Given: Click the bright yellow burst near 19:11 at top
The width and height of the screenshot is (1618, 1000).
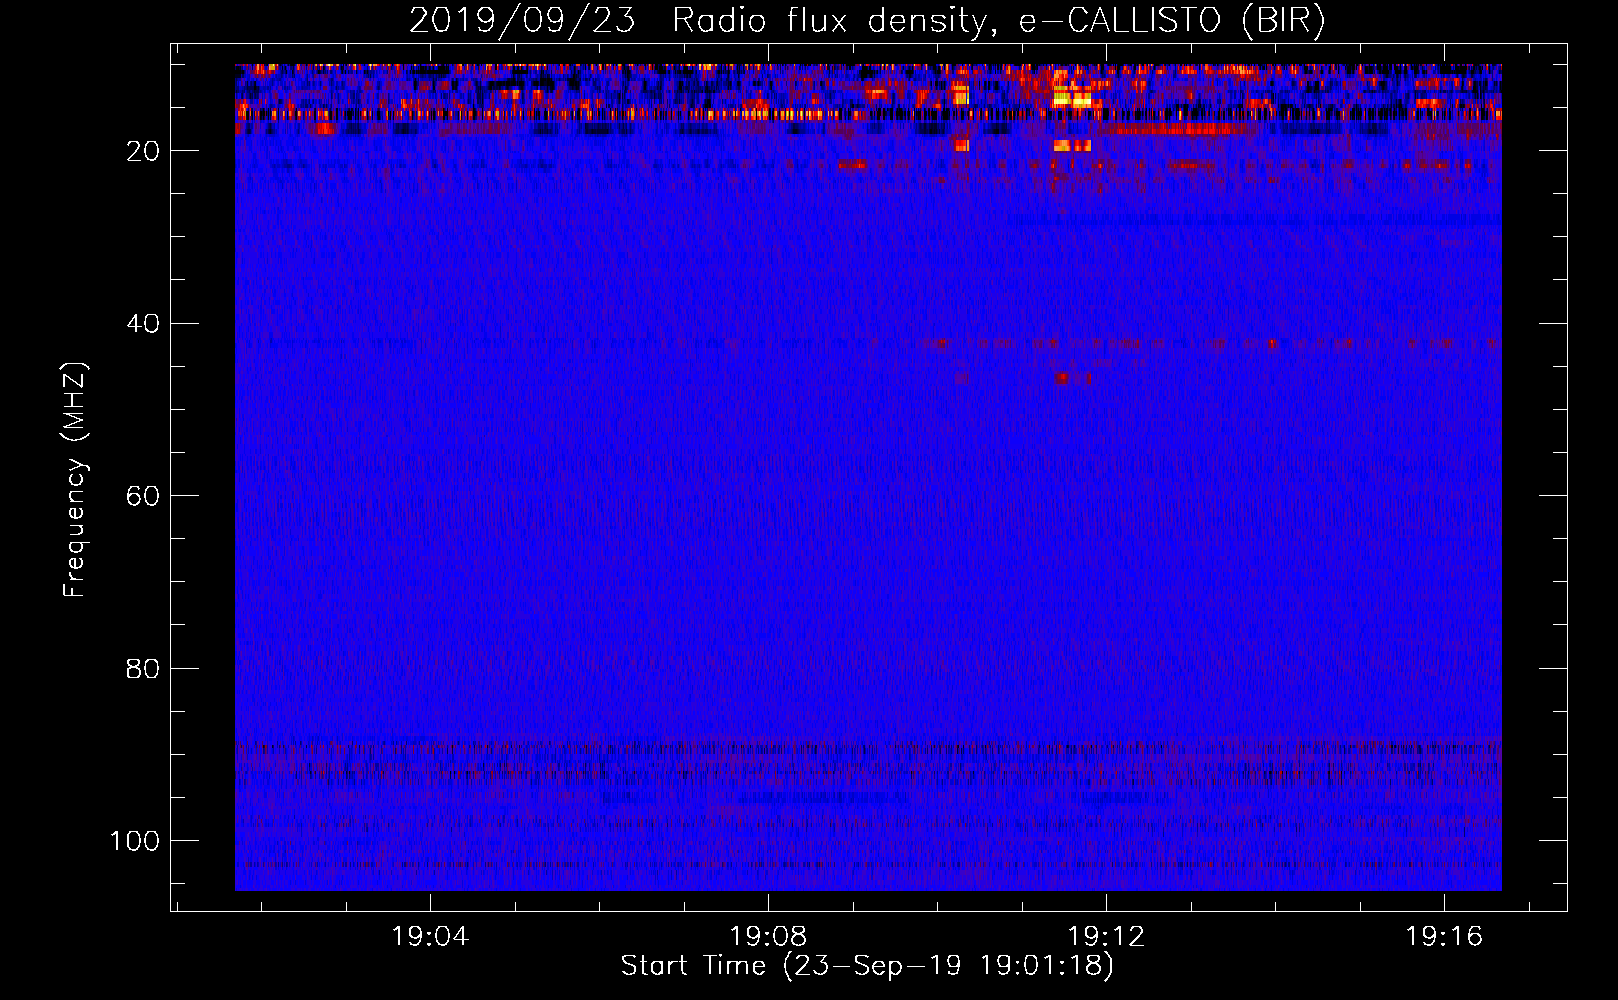Looking at the screenshot, I should click(x=1073, y=98).
